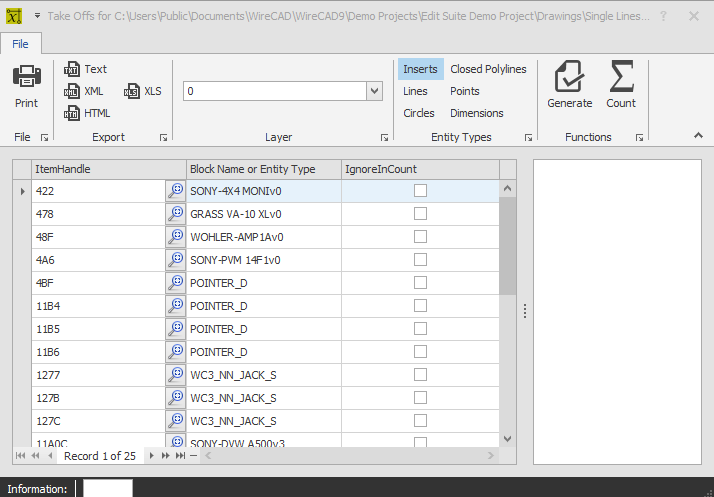Check IgnoreInCount for GRASS VA-10 XLv0
The image size is (714, 497).
click(420, 213)
